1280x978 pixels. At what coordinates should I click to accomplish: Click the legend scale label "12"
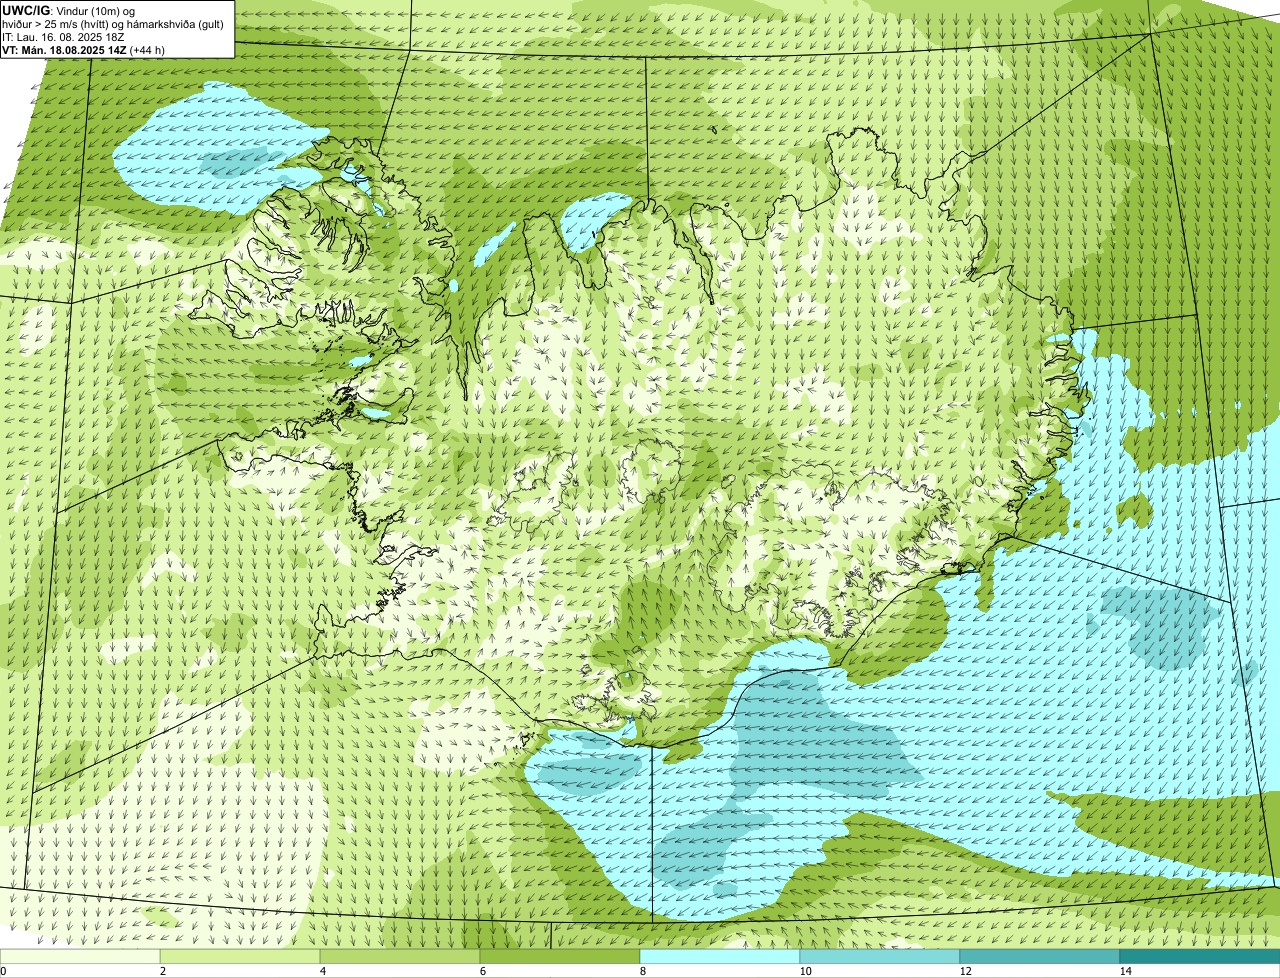(965, 971)
